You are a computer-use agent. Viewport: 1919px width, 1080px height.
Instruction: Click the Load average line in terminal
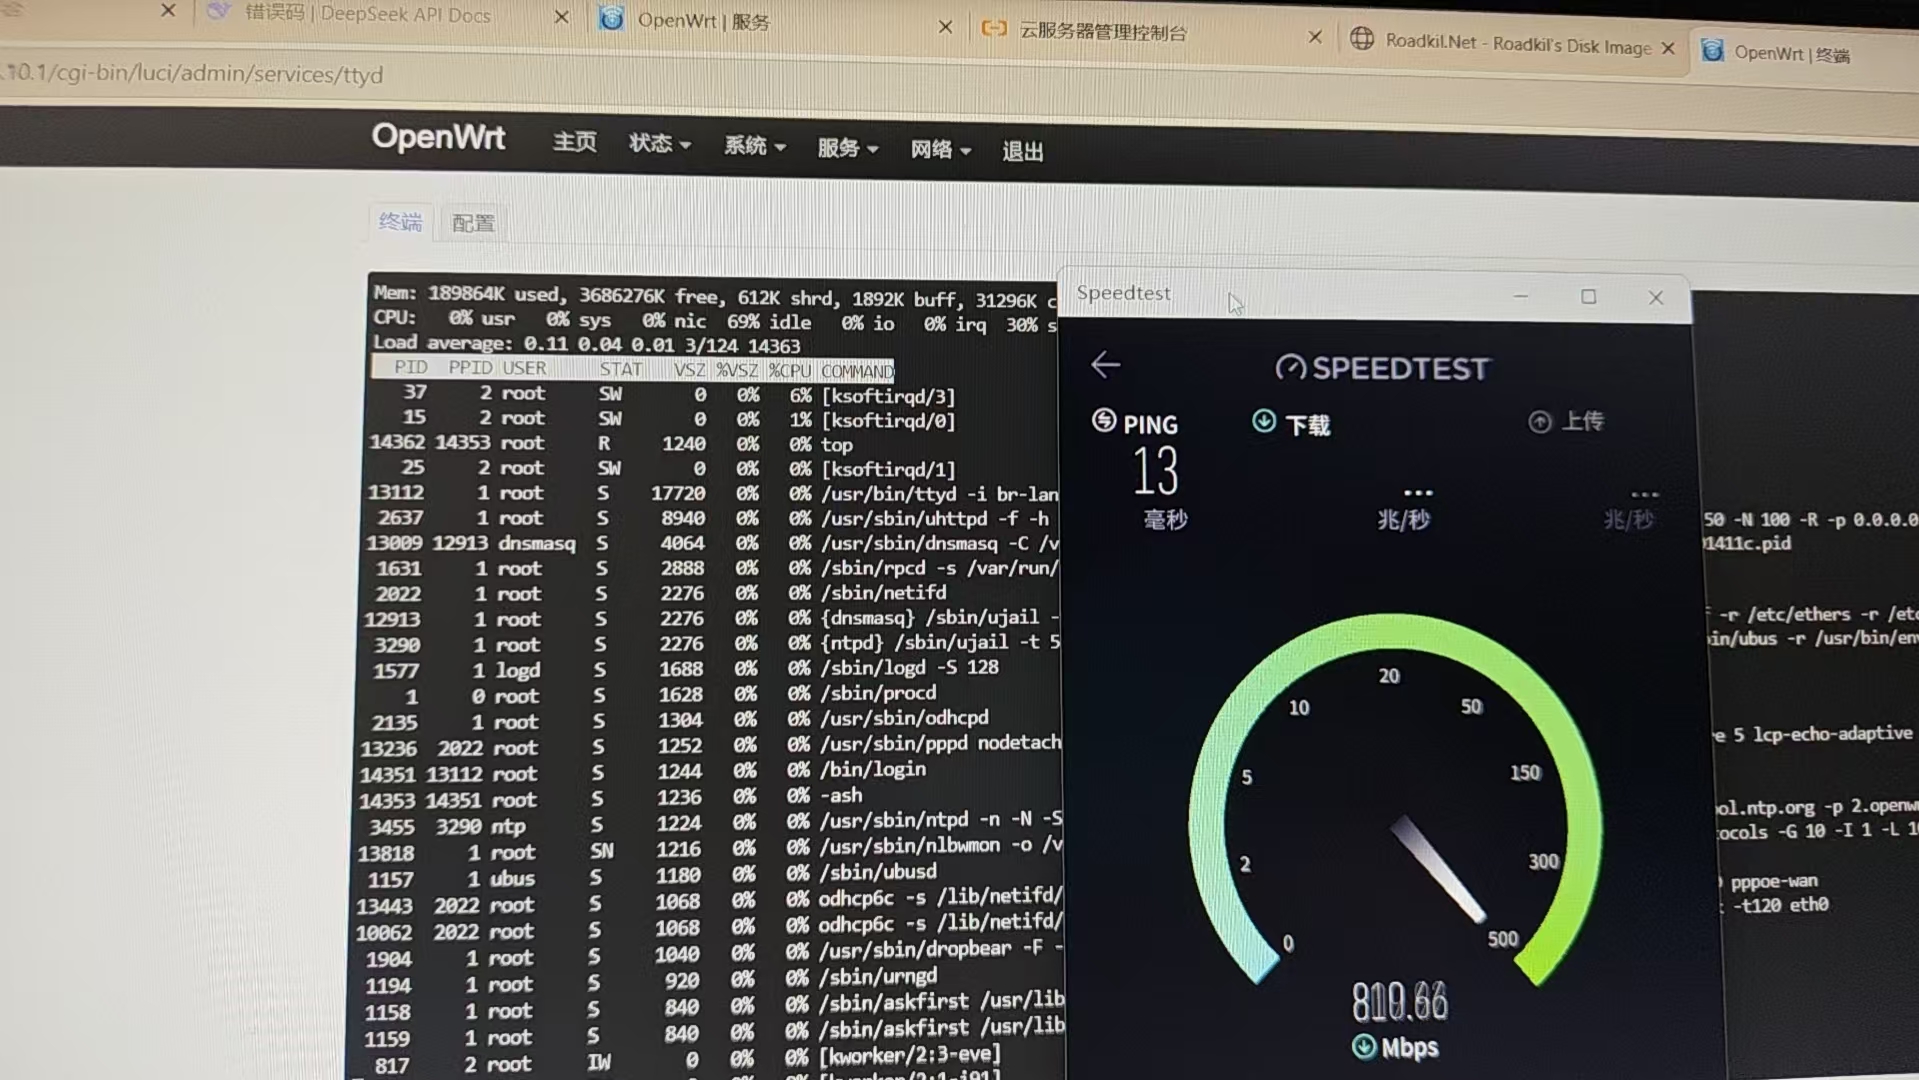(x=586, y=344)
